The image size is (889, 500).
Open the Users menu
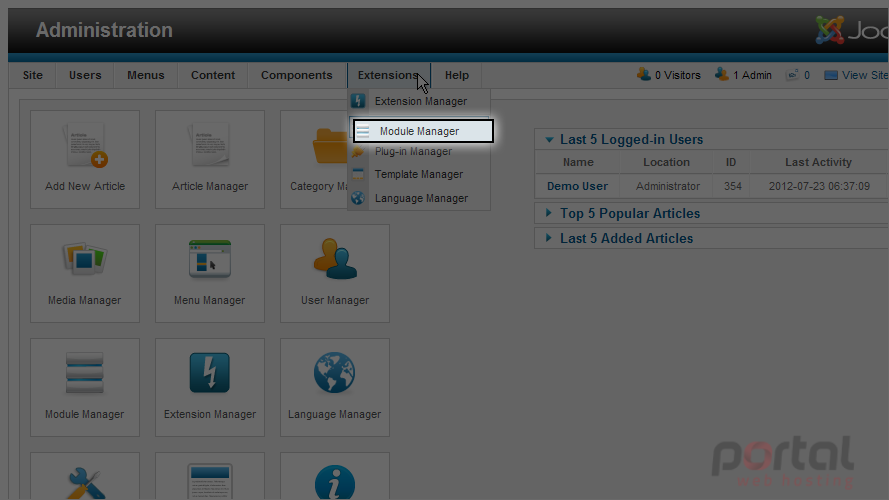(x=85, y=75)
